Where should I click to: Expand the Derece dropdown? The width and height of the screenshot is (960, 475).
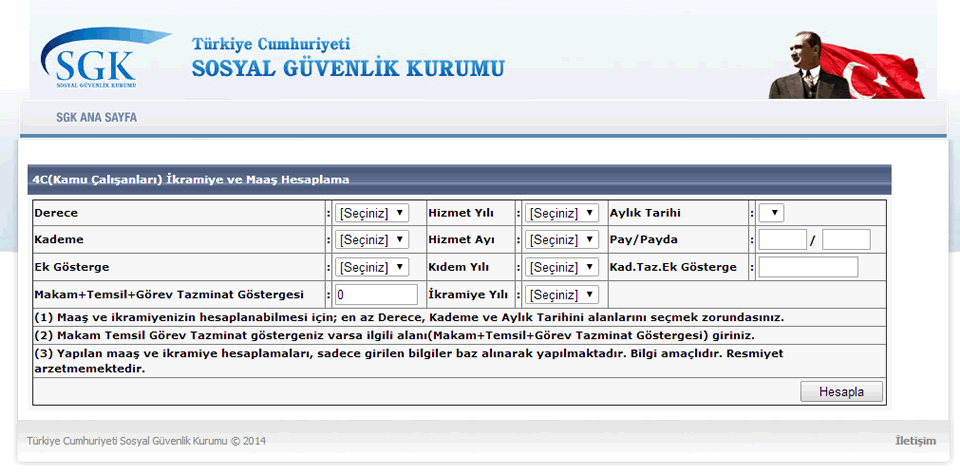tap(372, 213)
